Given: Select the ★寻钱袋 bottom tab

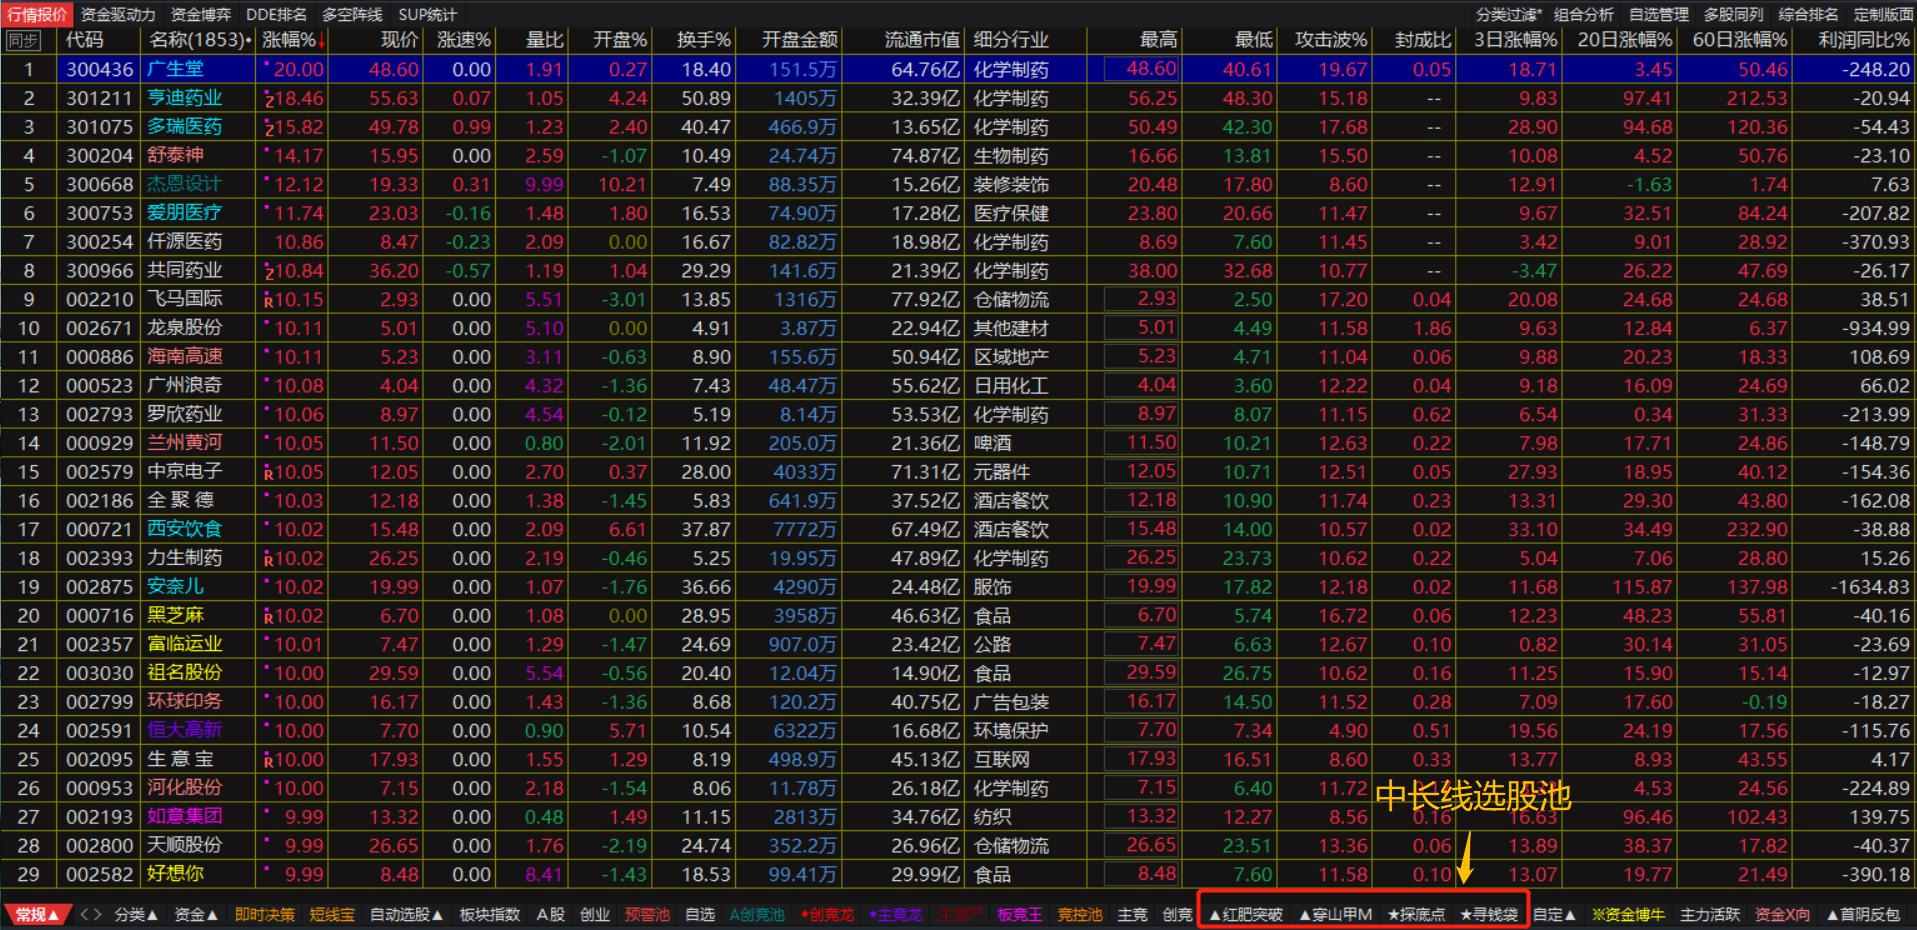Looking at the screenshot, I should (x=1489, y=914).
